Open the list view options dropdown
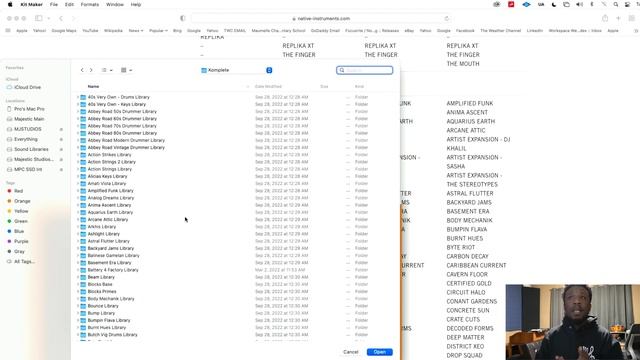Viewport: 640px width, 360px height. click(x=107, y=70)
